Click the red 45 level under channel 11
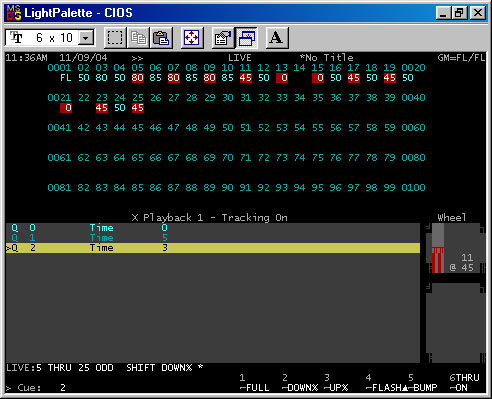 pyautogui.click(x=246, y=78)
